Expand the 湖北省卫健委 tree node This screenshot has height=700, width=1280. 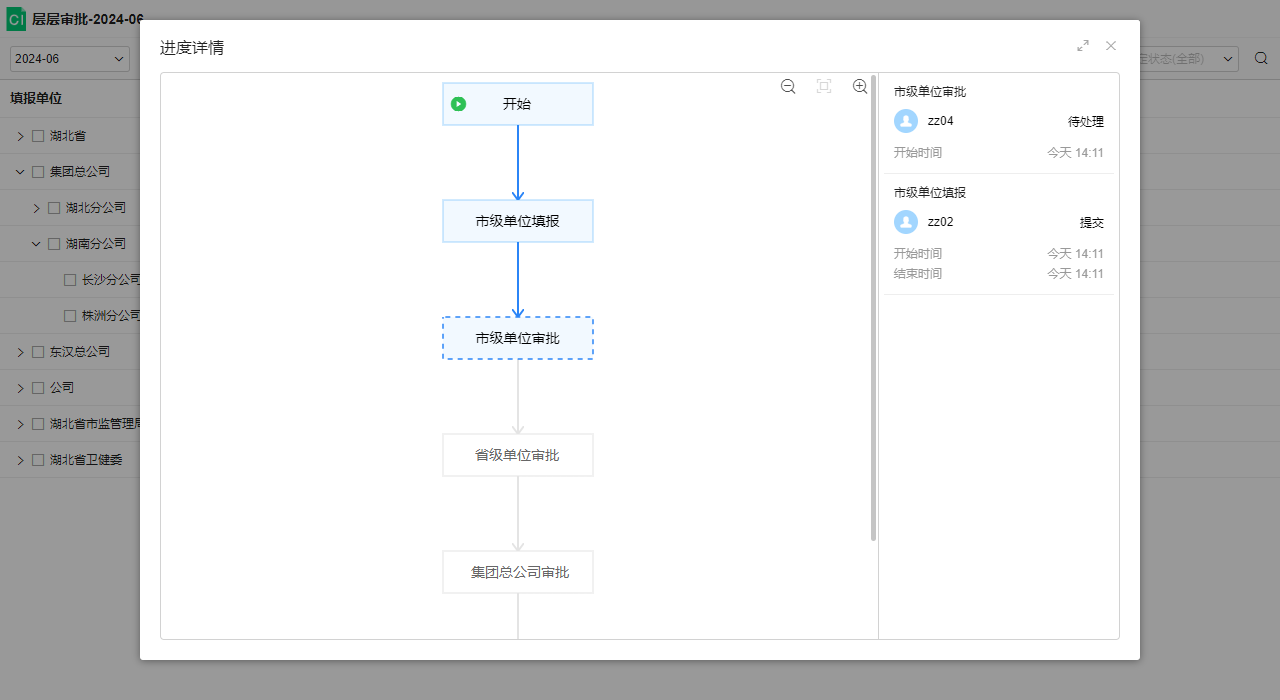(20, 460)
